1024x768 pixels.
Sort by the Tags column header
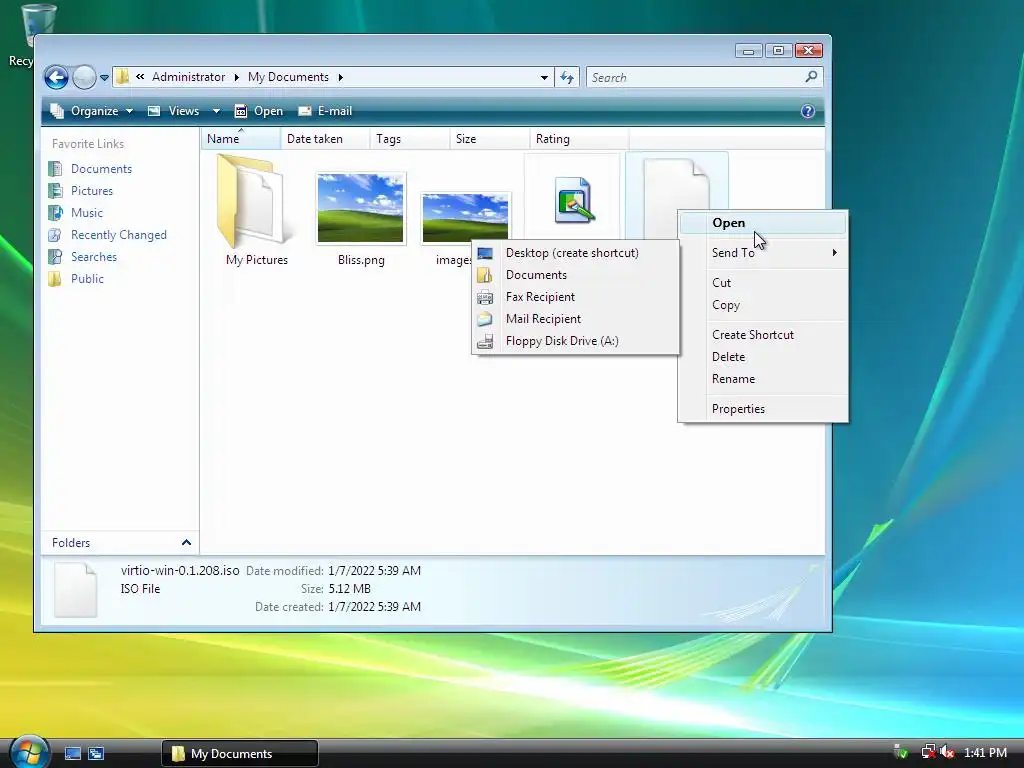(x=409, y=138)
